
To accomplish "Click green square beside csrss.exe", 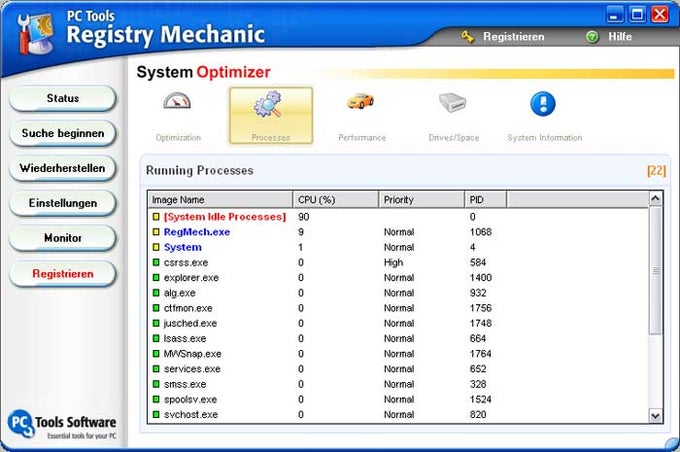I will [156, 262].
